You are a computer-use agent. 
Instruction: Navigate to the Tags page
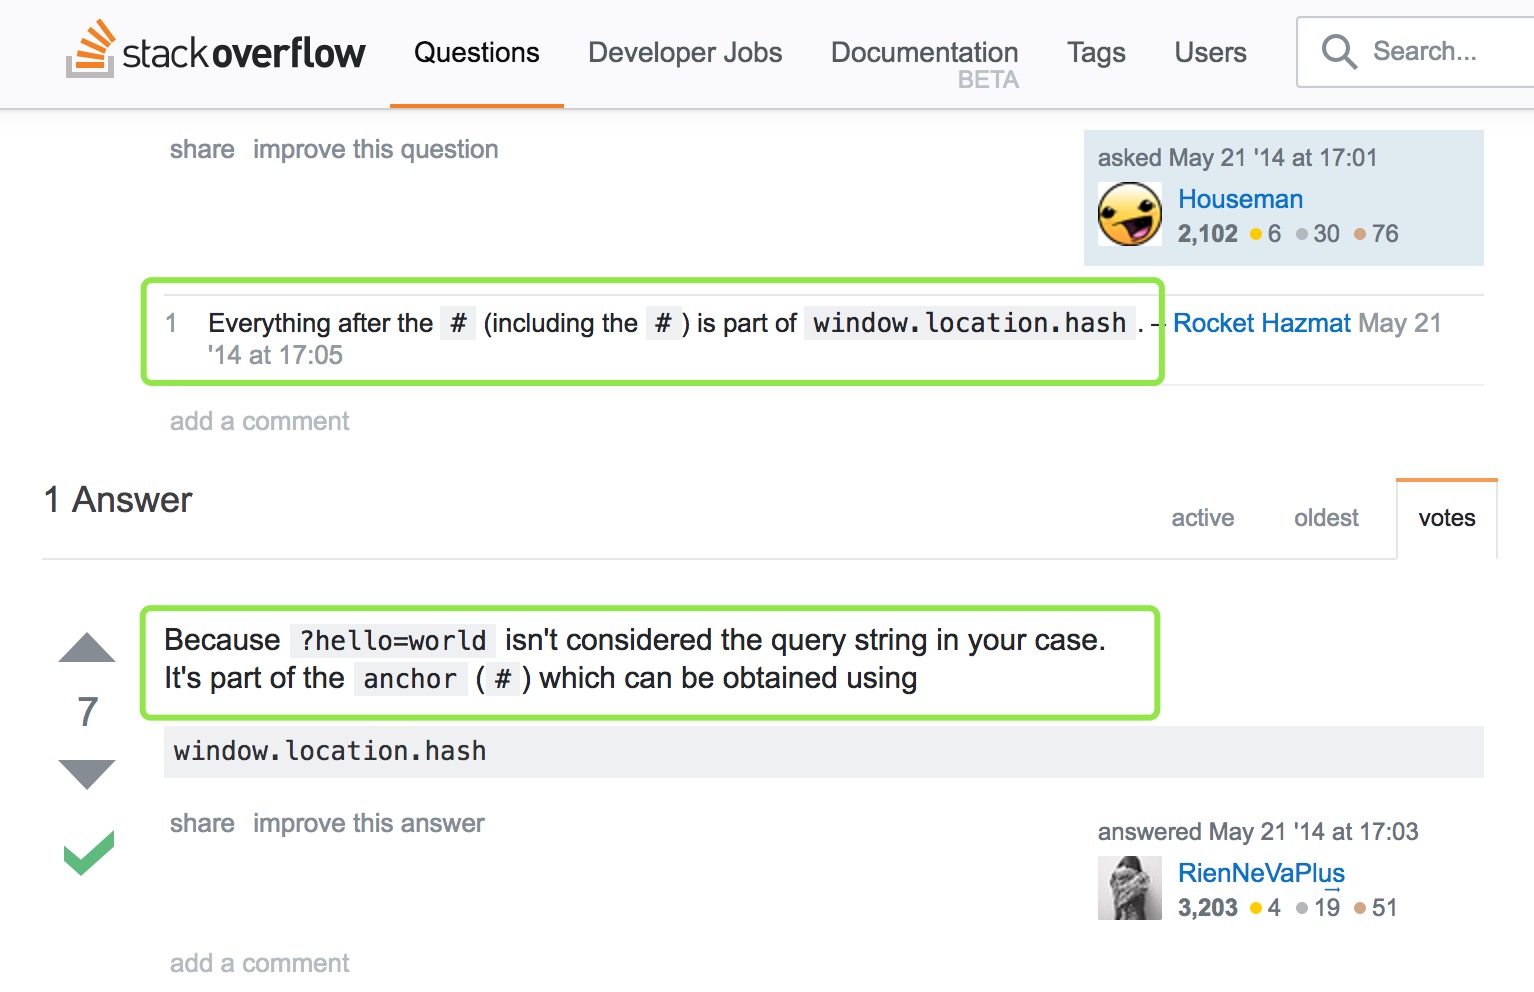(x=1096, y=52)
